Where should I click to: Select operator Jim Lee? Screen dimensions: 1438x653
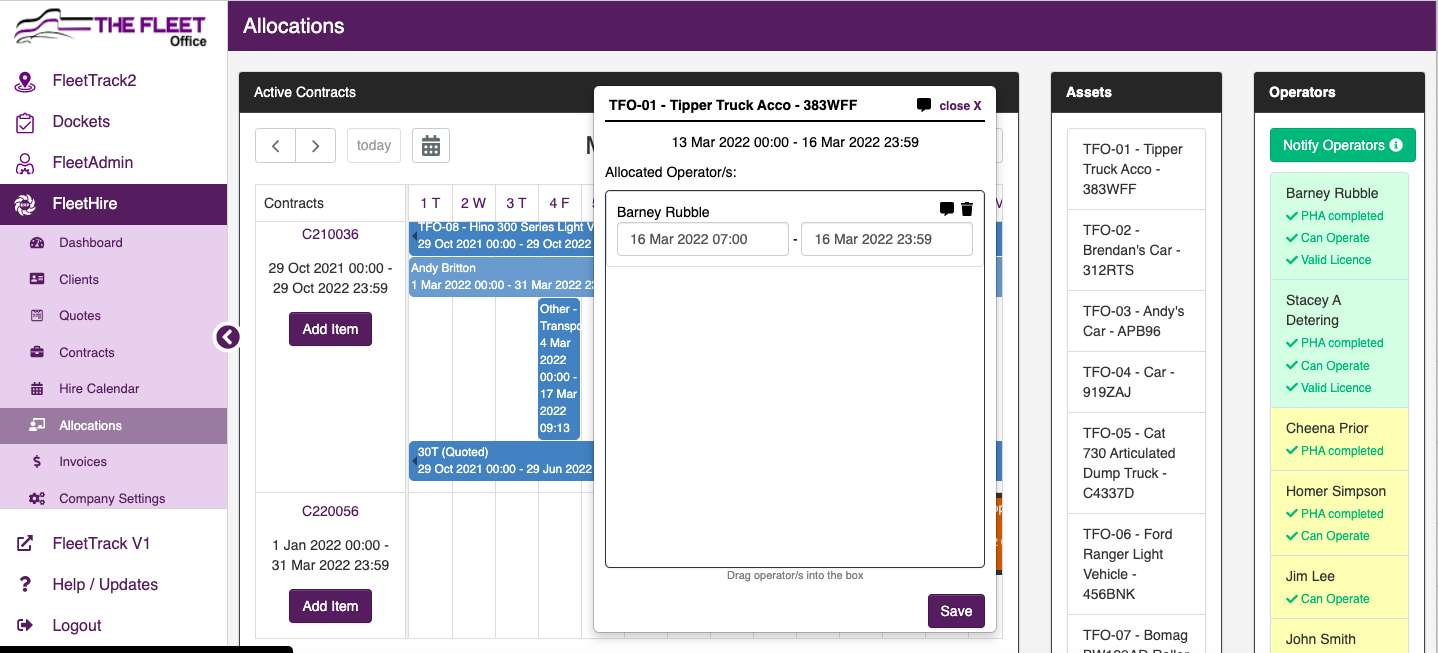[x=1339, y=587]
